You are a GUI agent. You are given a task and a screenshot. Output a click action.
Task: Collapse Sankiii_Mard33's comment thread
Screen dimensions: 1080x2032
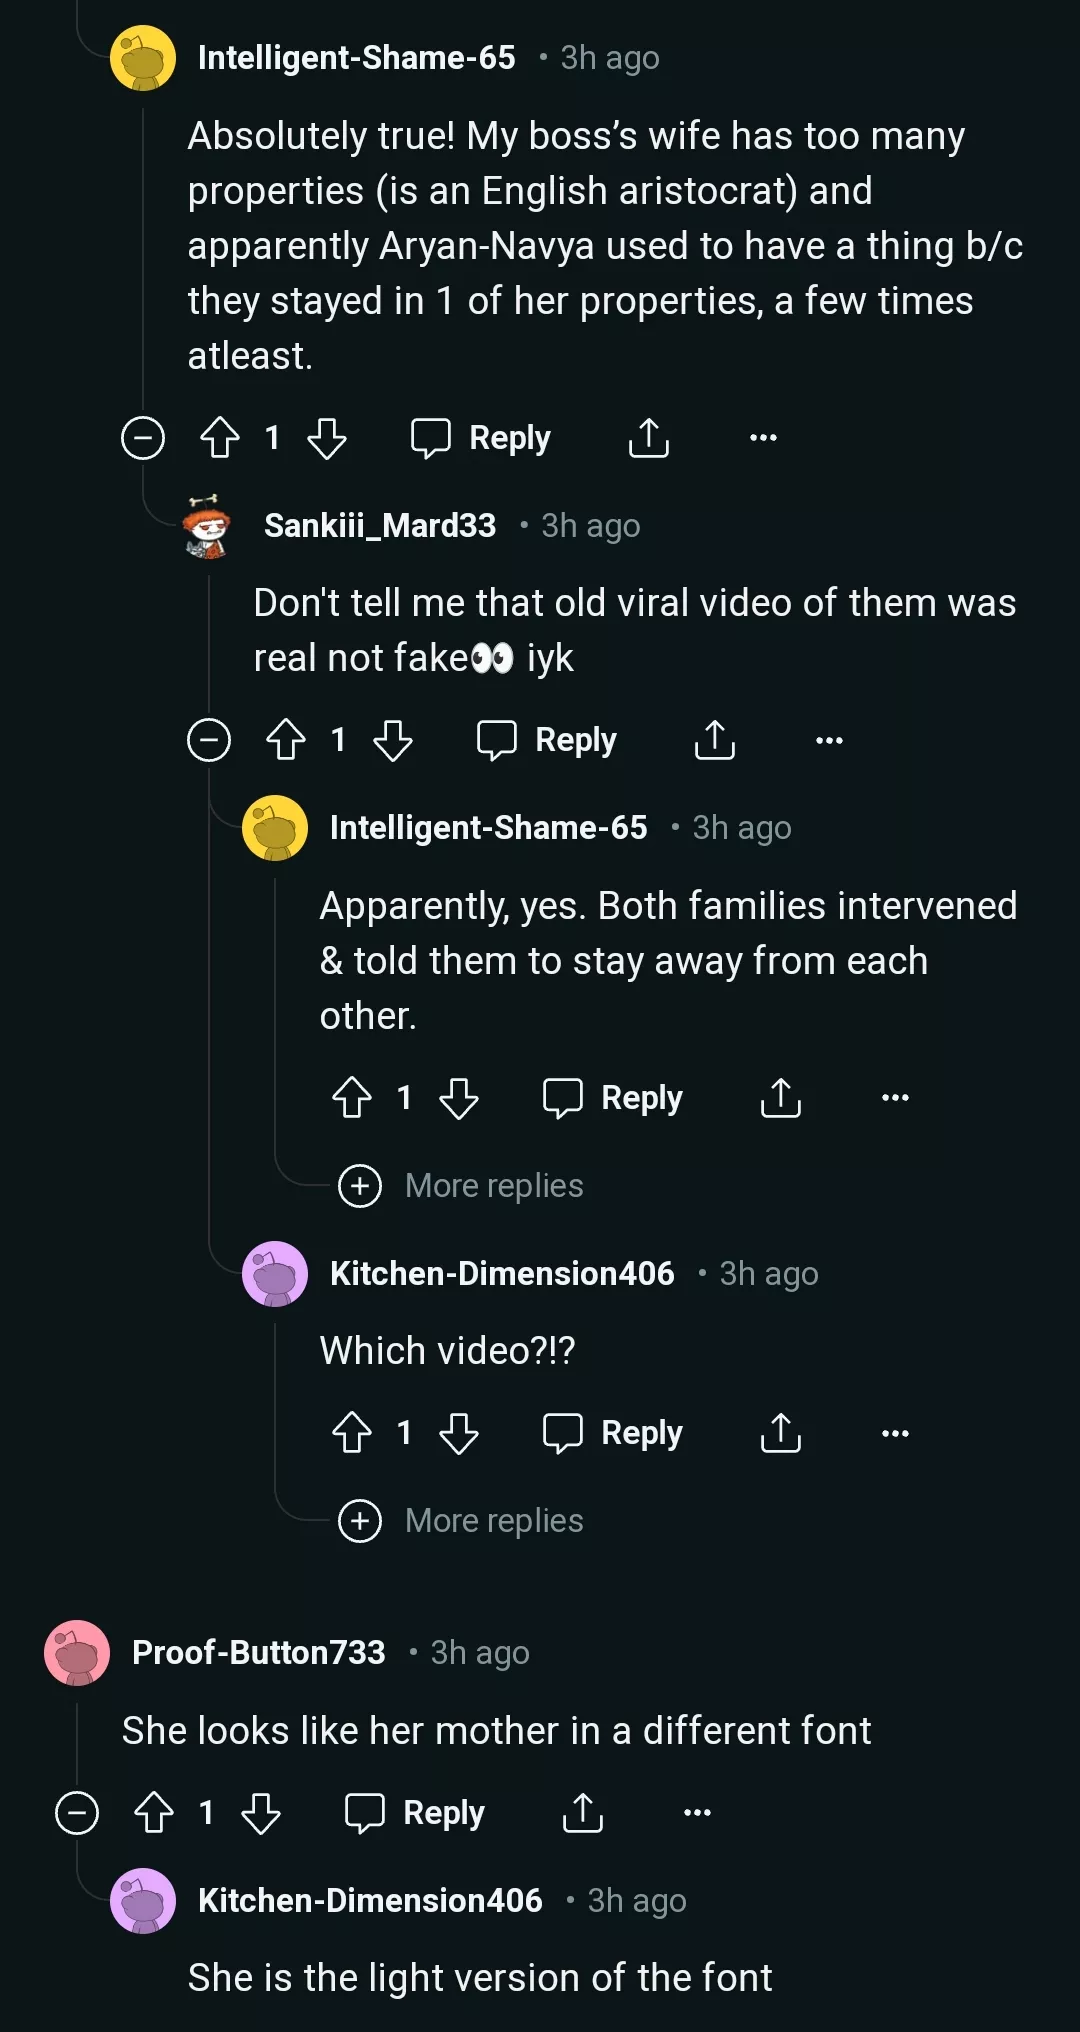pyautogui.click(x=209, y=740)
